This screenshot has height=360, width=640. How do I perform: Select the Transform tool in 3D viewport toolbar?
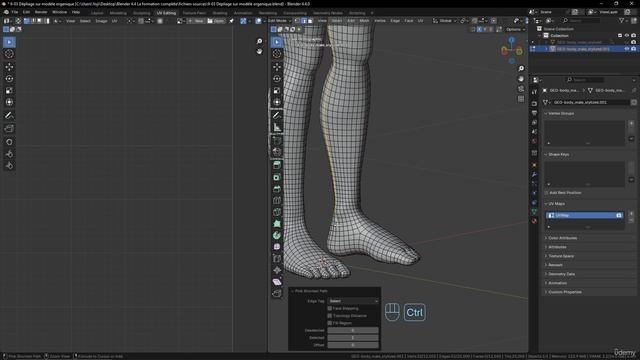(277, 102)
